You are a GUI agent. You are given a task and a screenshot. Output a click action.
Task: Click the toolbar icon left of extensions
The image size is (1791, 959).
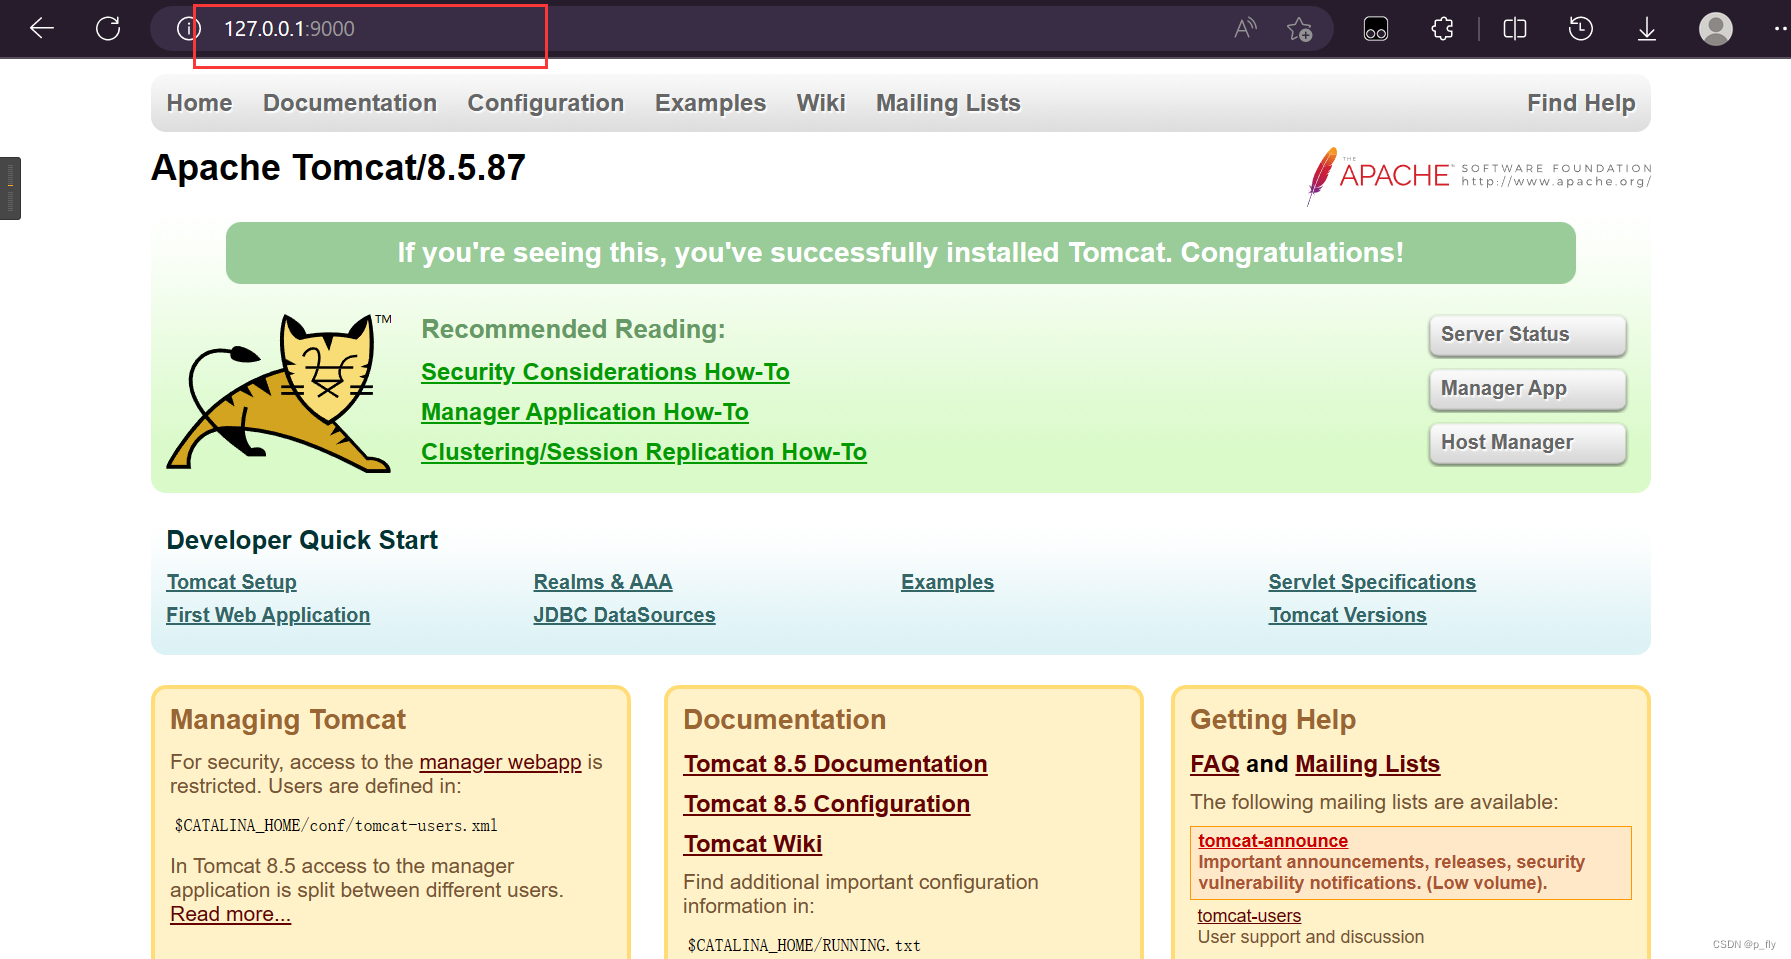(x=1376, y=29)
